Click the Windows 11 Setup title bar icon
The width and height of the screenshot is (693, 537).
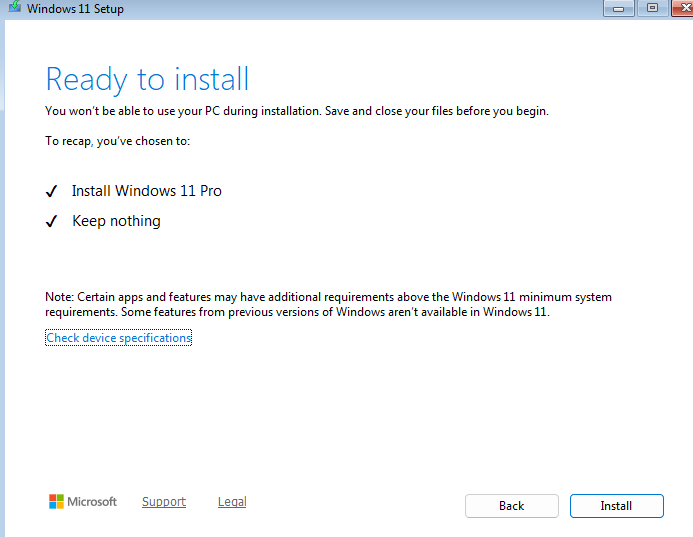coord(15,7)
